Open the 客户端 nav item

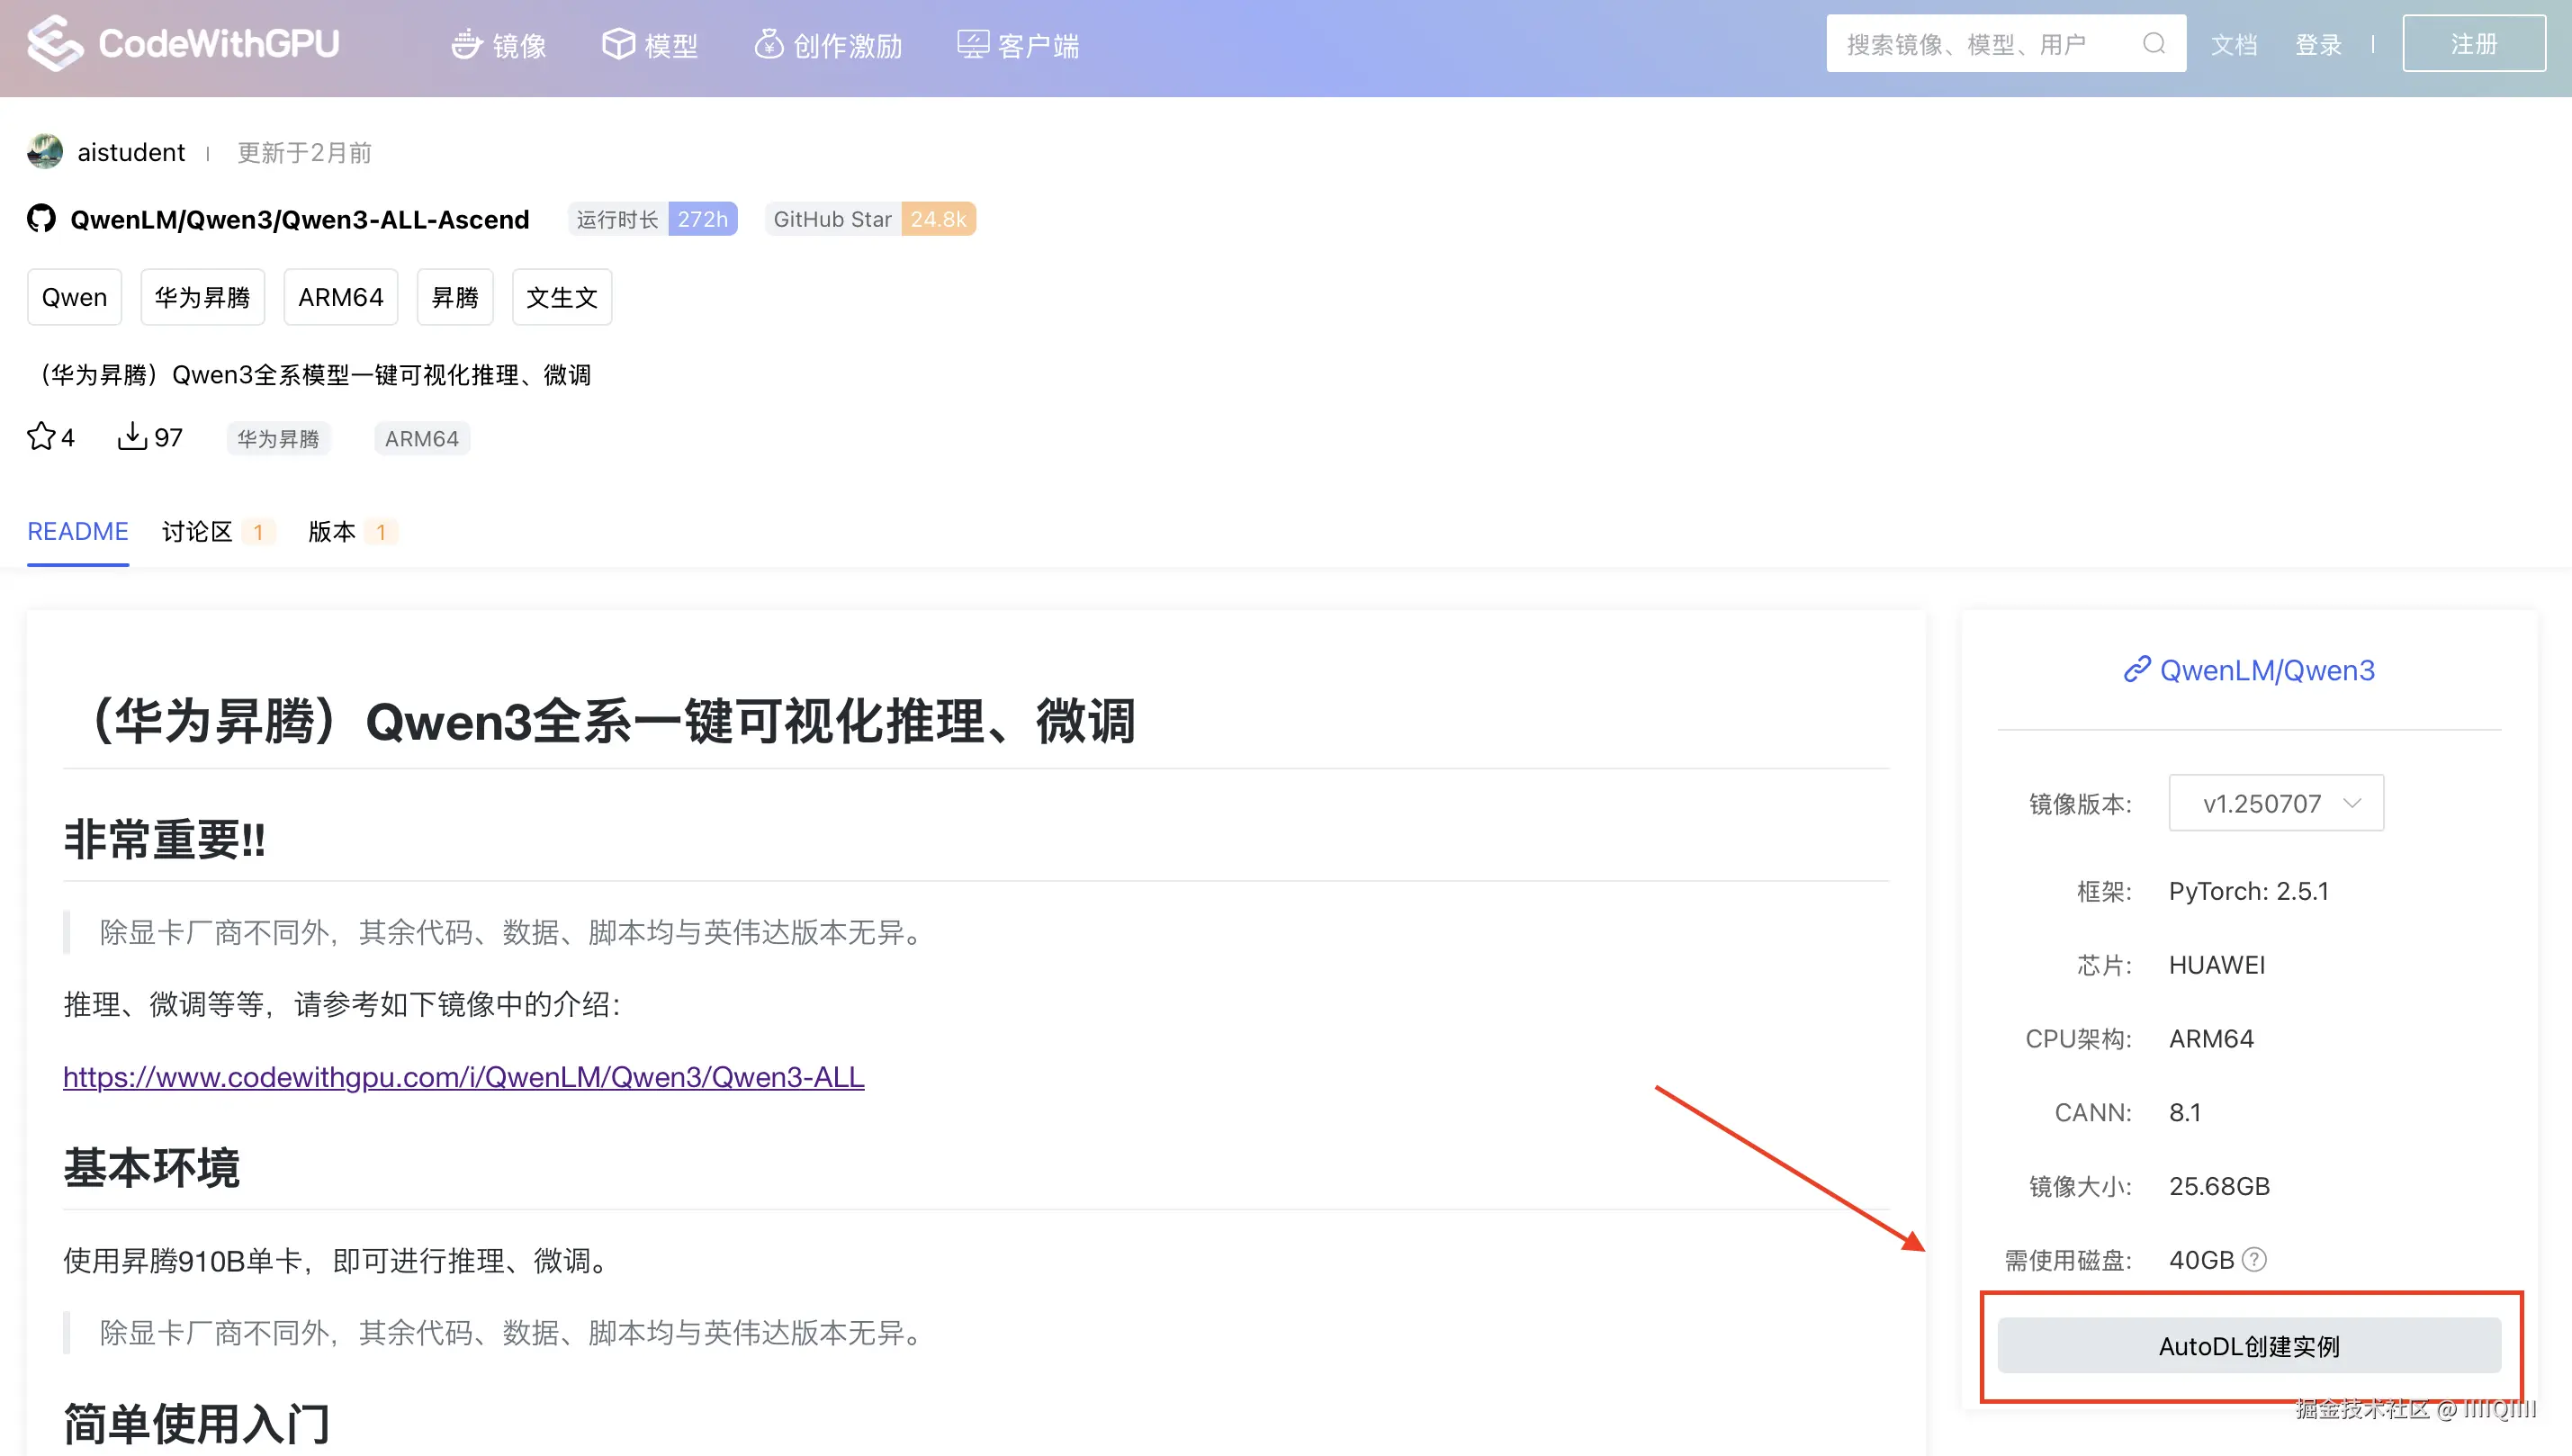pos(1018,45)
